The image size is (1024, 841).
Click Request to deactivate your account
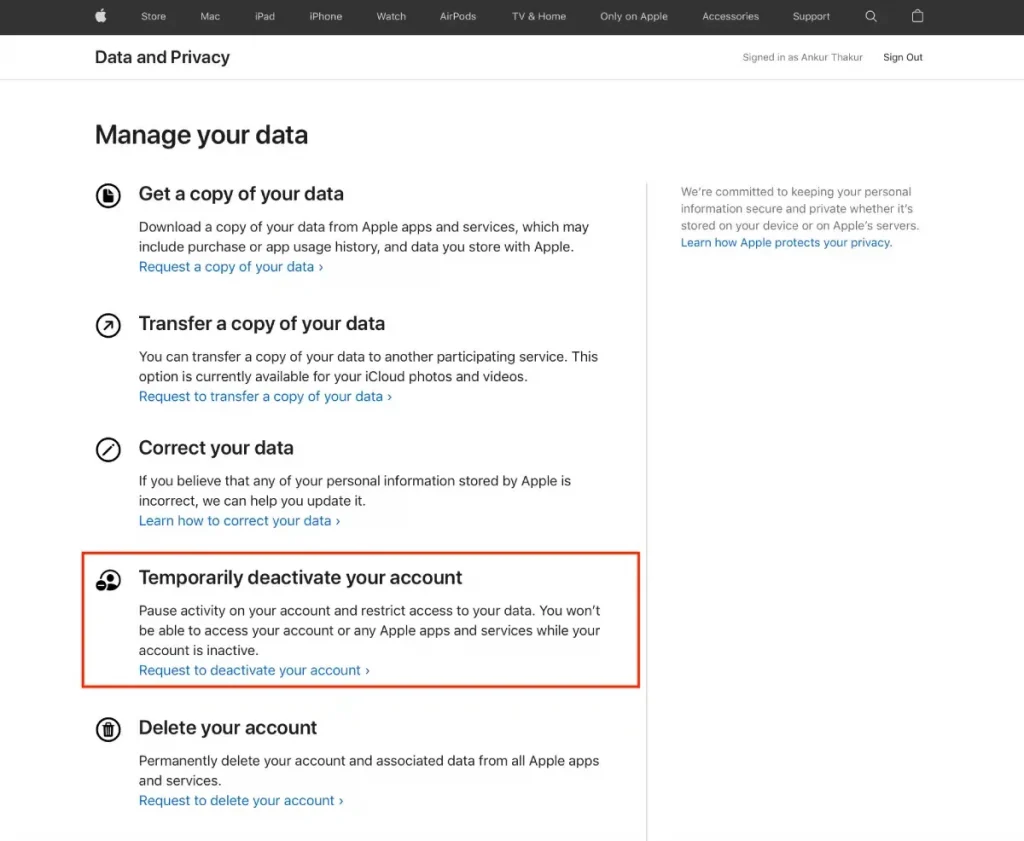click(254, 671)
